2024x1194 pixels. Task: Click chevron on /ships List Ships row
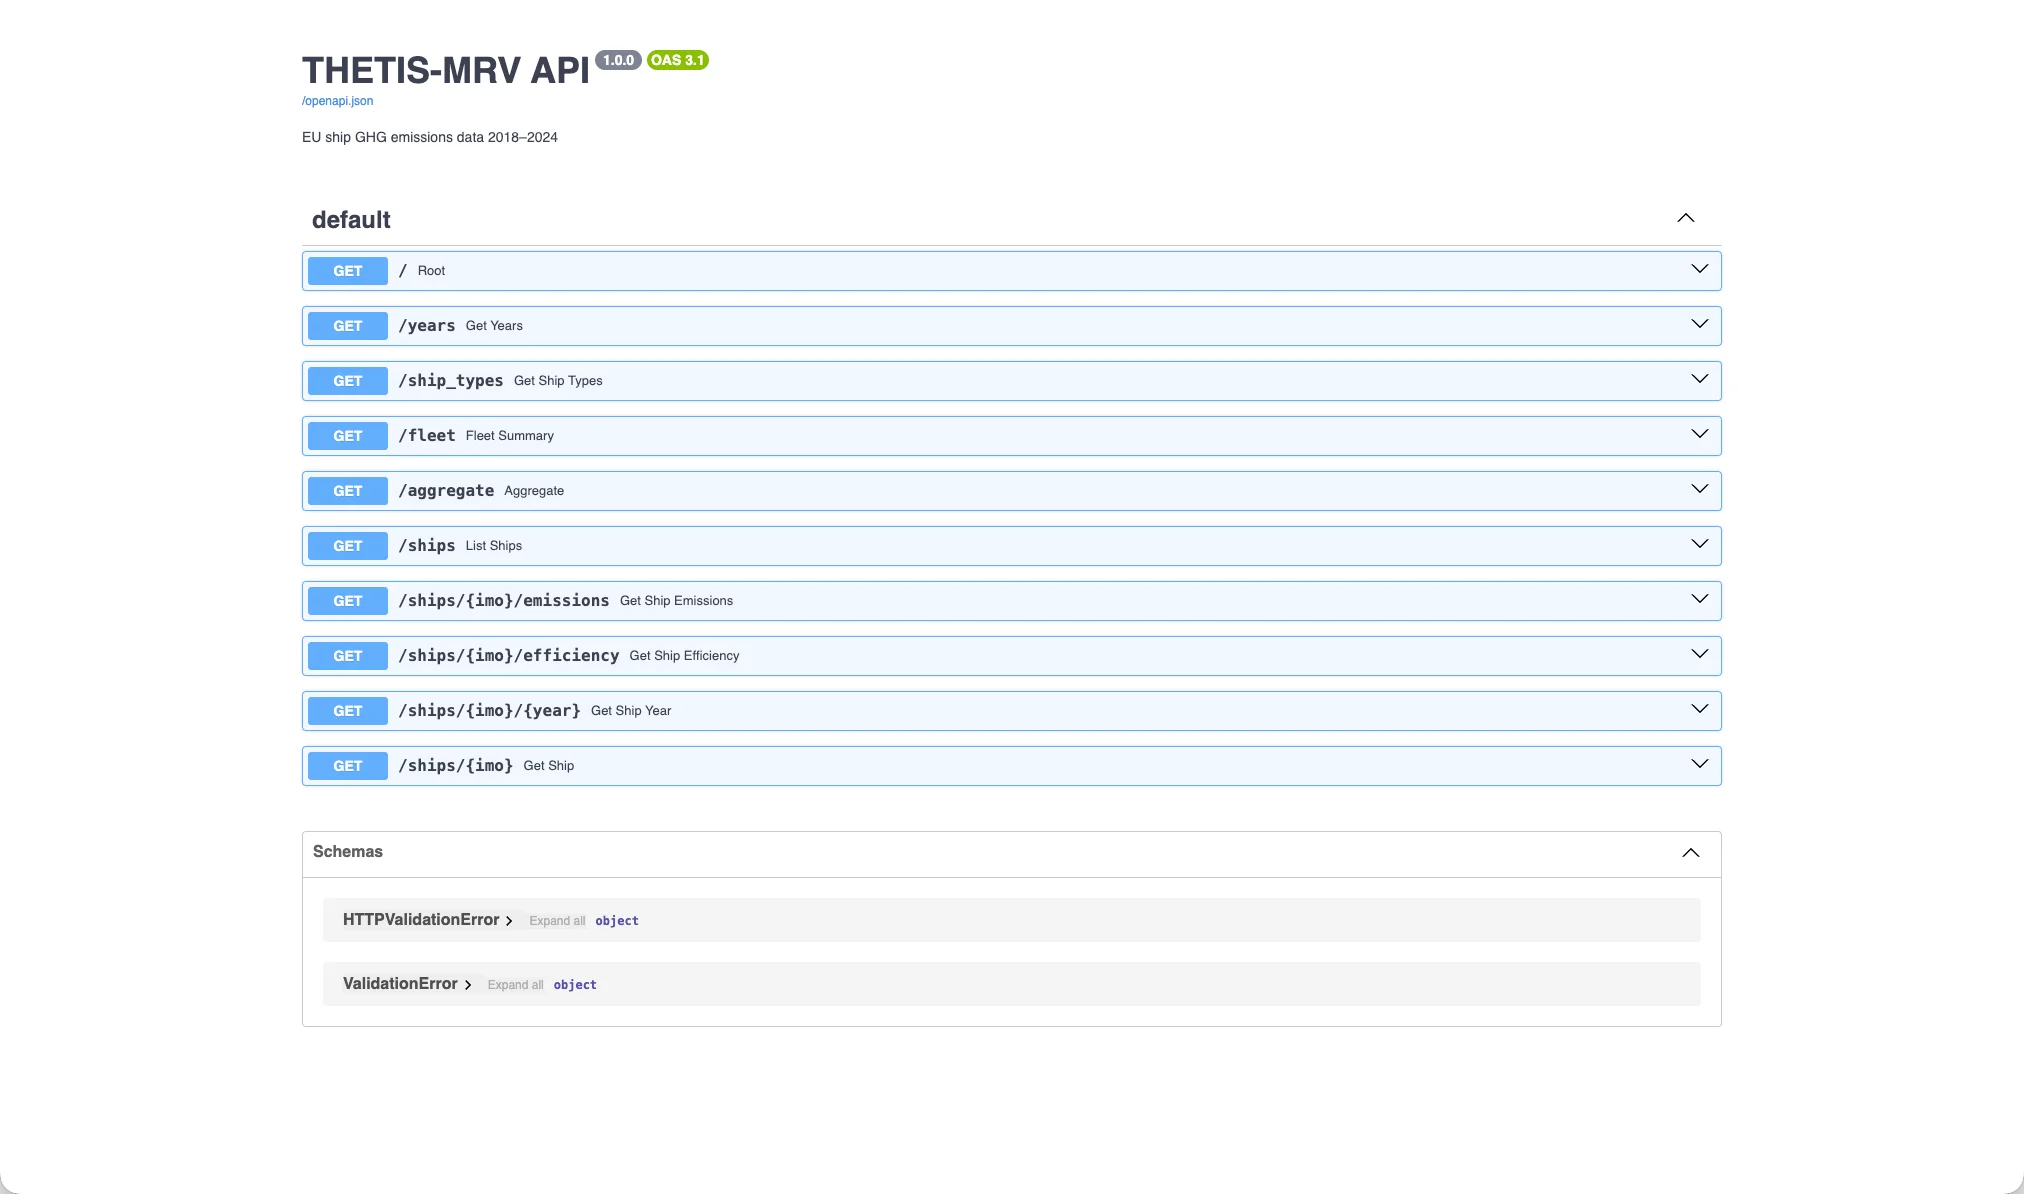pos(1699,544)
